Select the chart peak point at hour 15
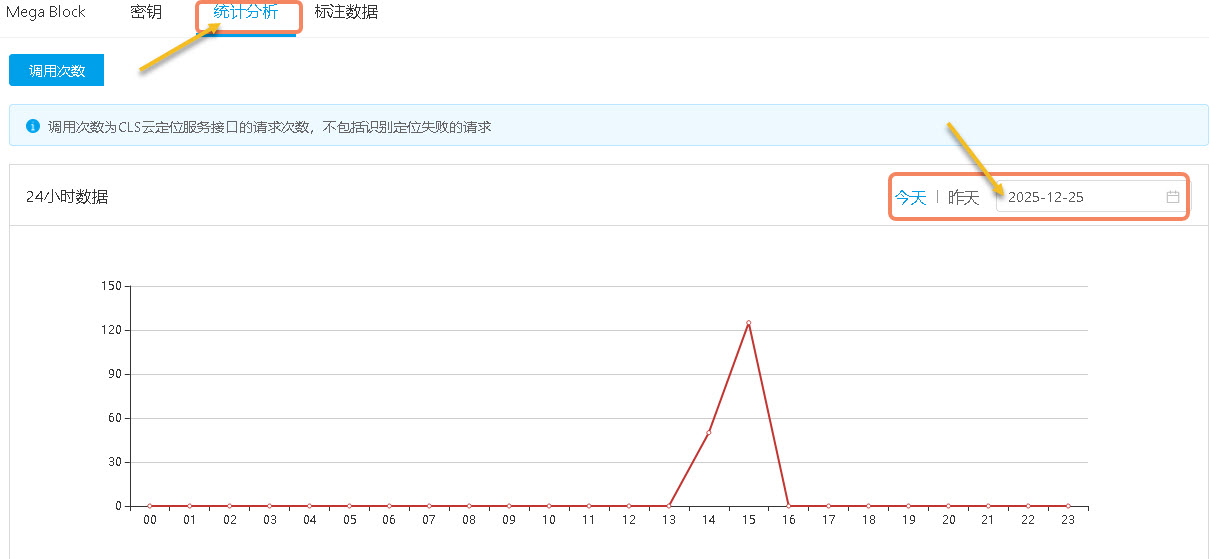This screenshot has height=559, width=1209. pyautogui.click(x=748, y=323)
